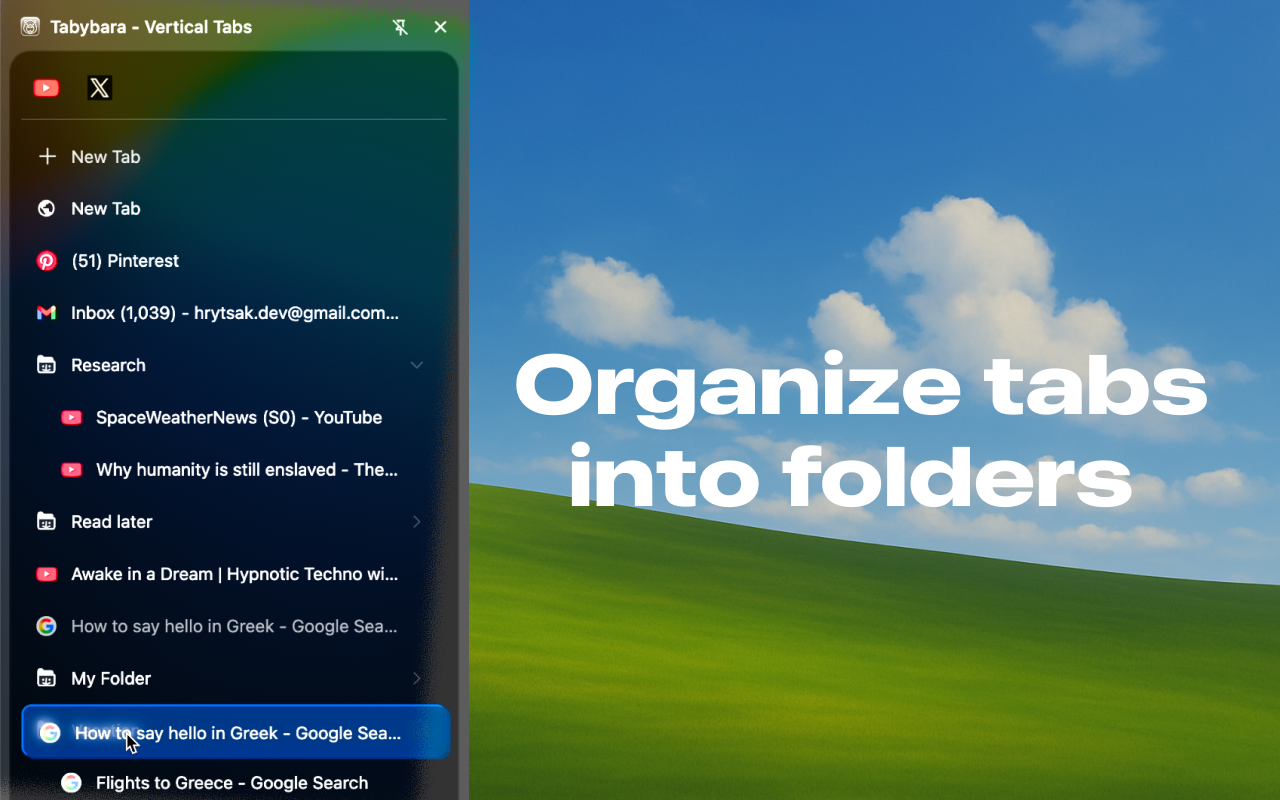
Task: Close the Tabybara side panel
Action: pos(440,27)
